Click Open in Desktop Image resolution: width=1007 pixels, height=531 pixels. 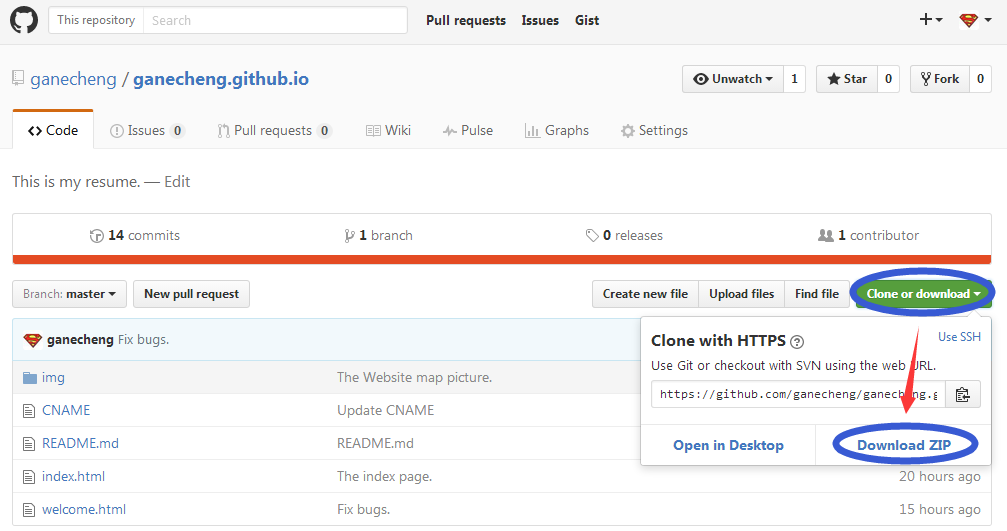click(728, 445)
